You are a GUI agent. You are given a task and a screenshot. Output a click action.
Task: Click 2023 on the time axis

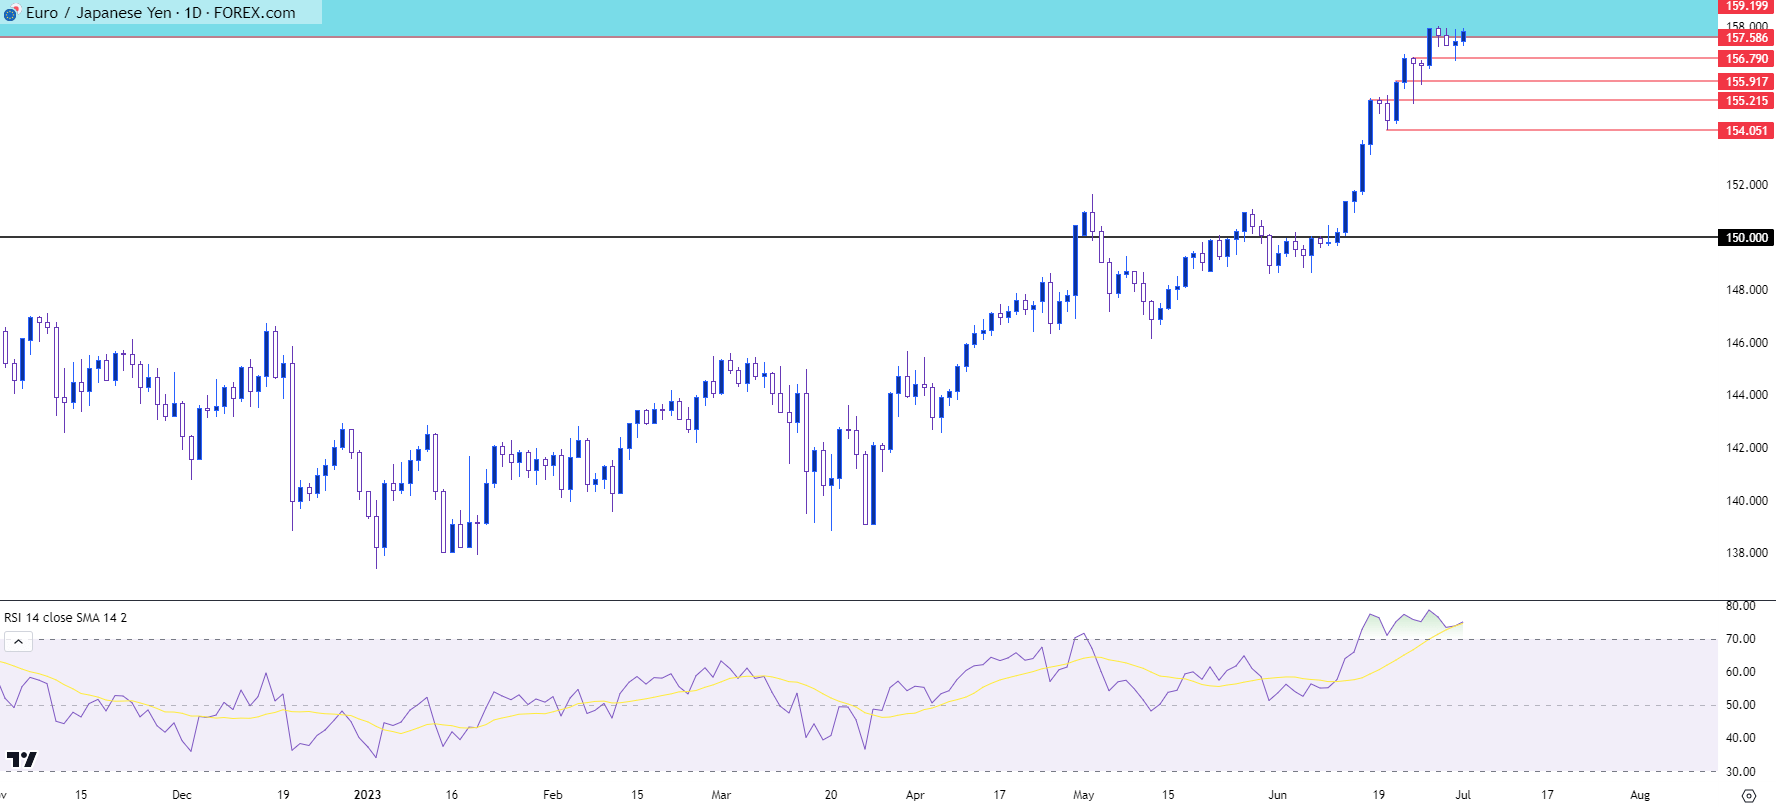(x=367, y=795)
